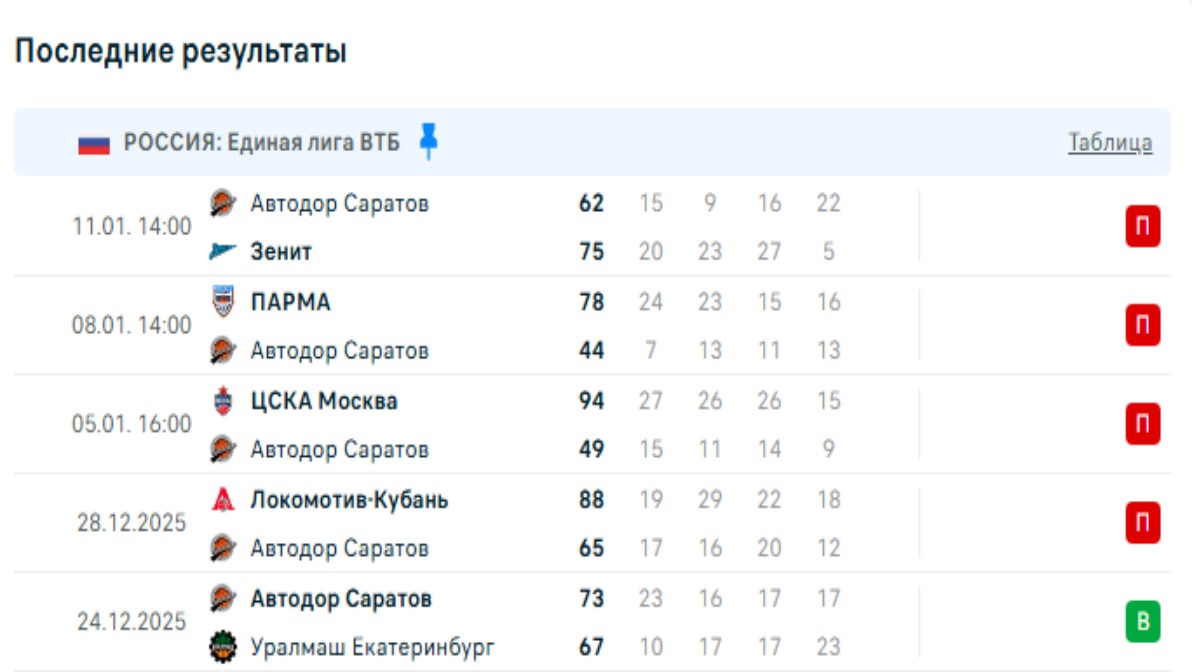Viewport: 1192px width, 672px height.
Task: Click the red П badge for Зенит match
Action: click(x=1143, y=227)
